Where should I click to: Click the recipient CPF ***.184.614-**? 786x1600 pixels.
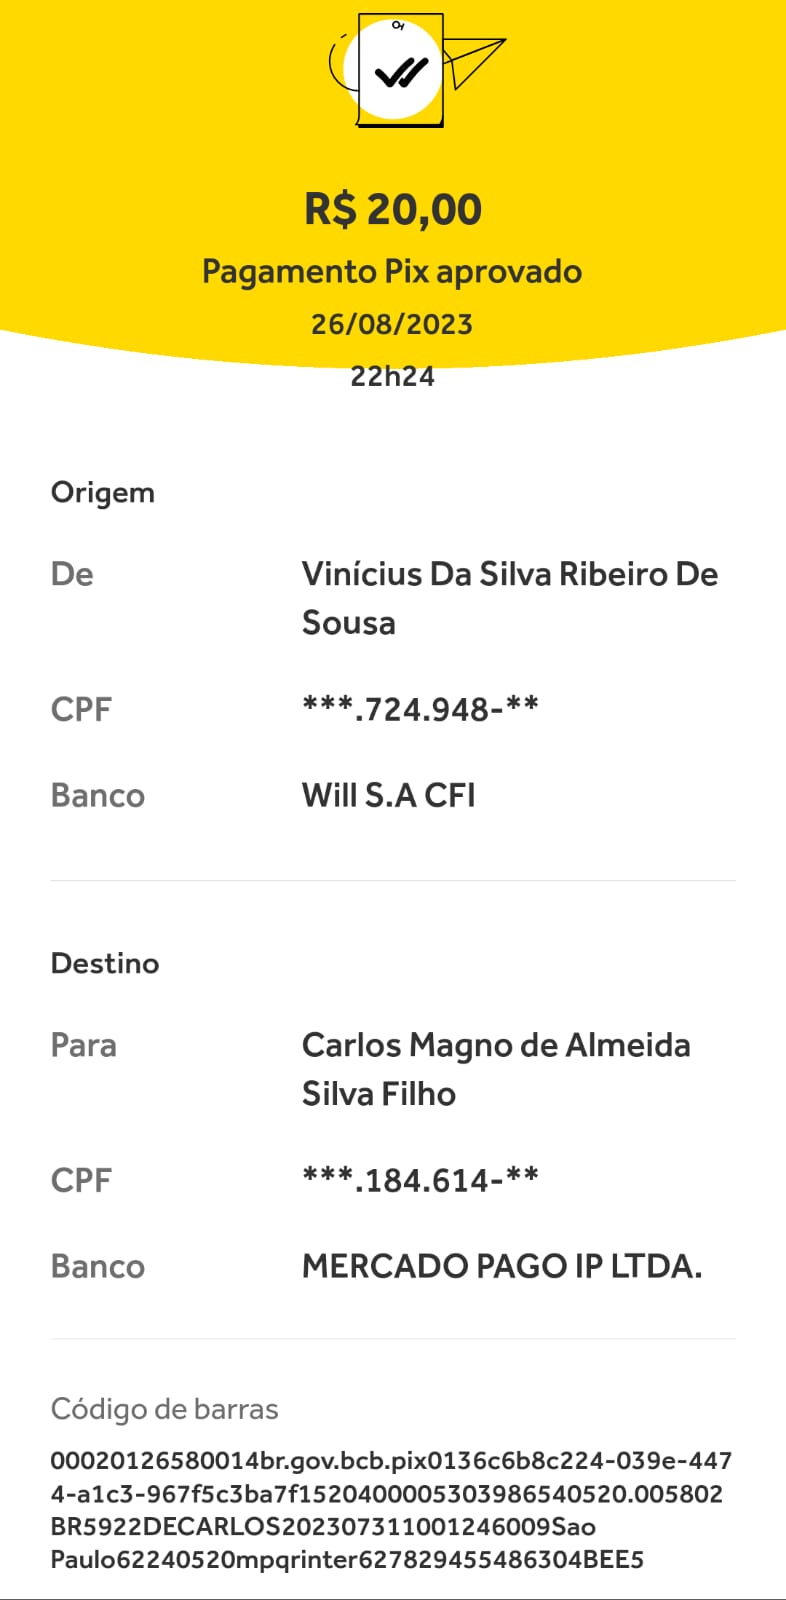coord(420,1180)
